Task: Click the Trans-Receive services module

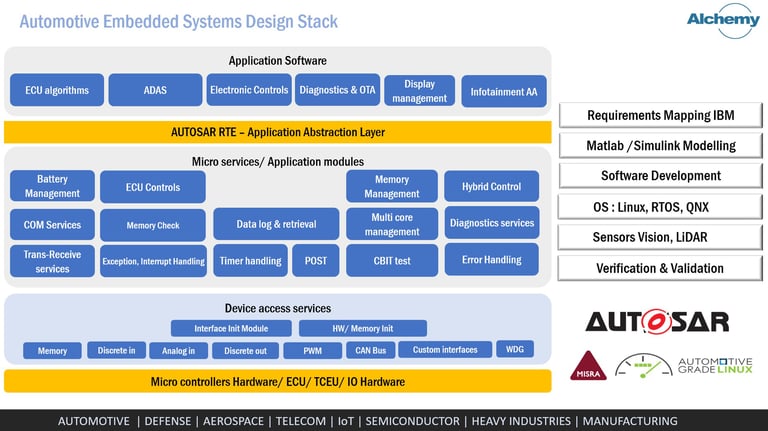Action: click(x=52, y=262)
